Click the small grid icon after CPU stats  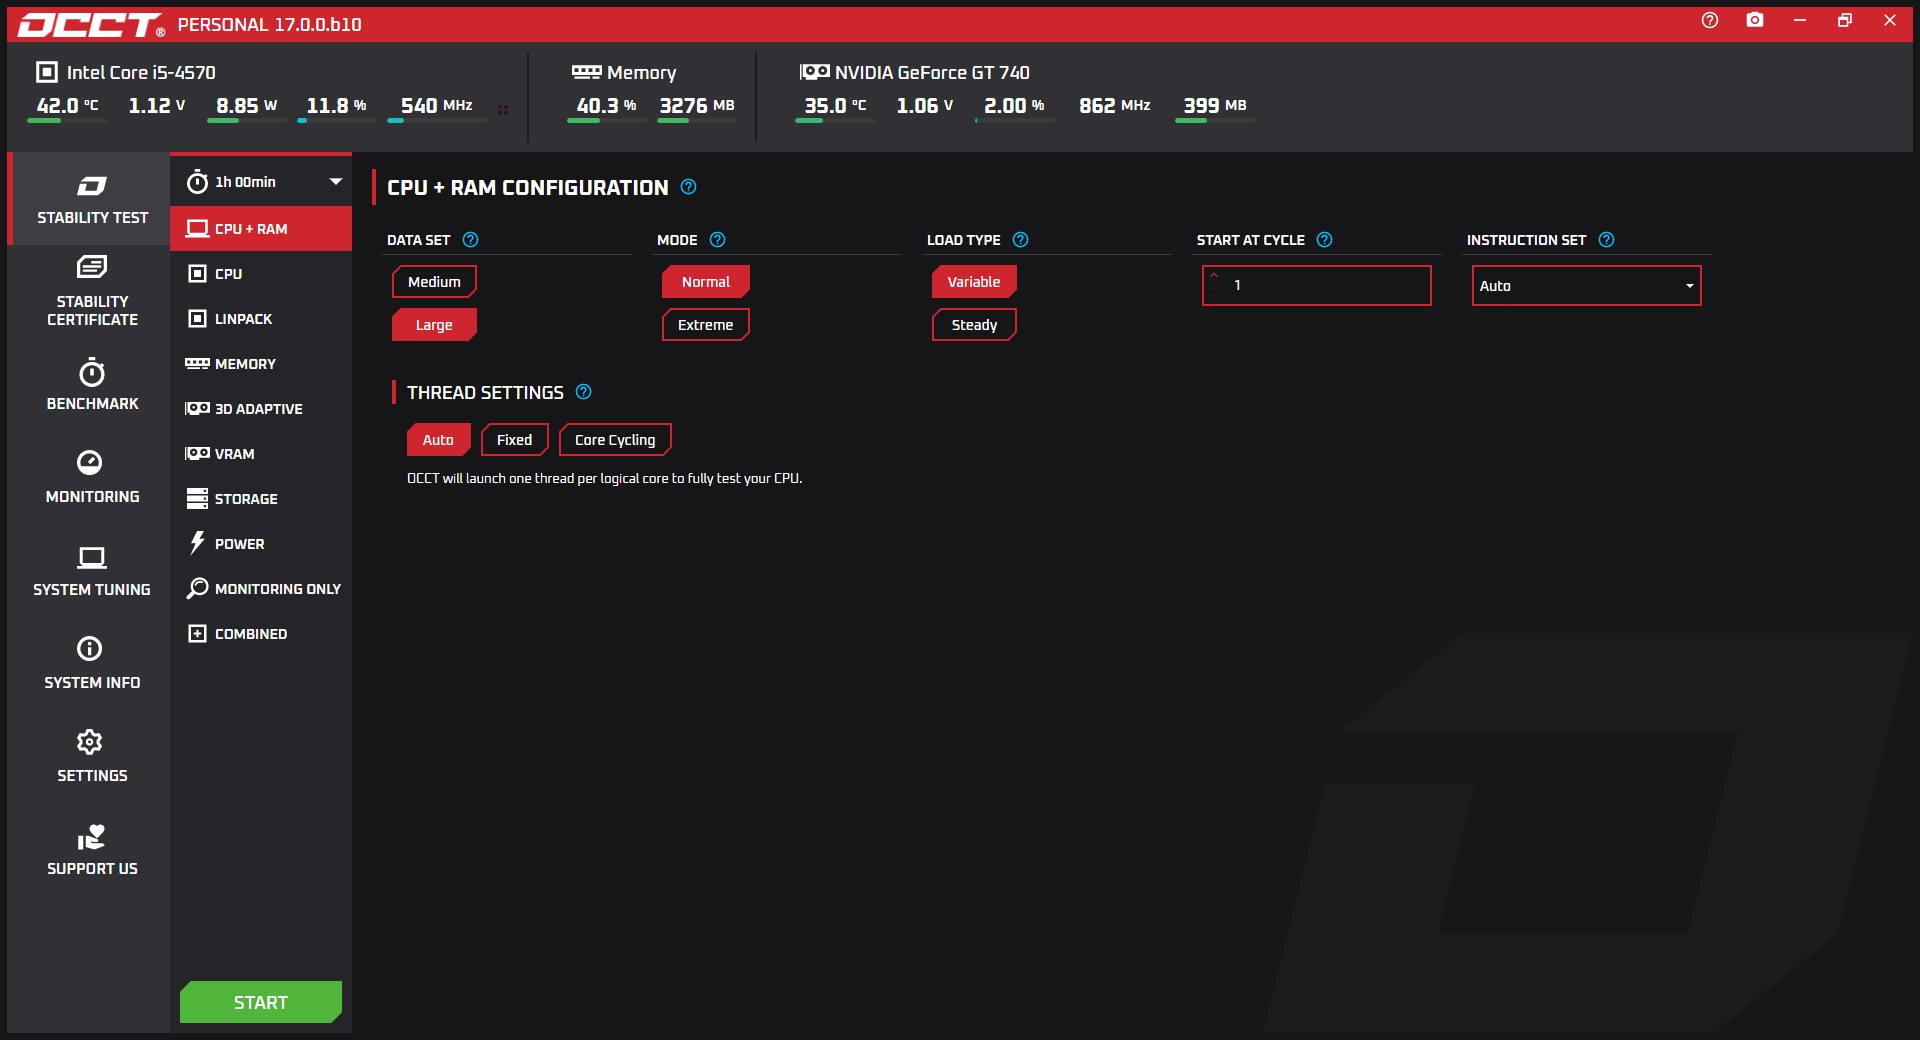(503, 110)
